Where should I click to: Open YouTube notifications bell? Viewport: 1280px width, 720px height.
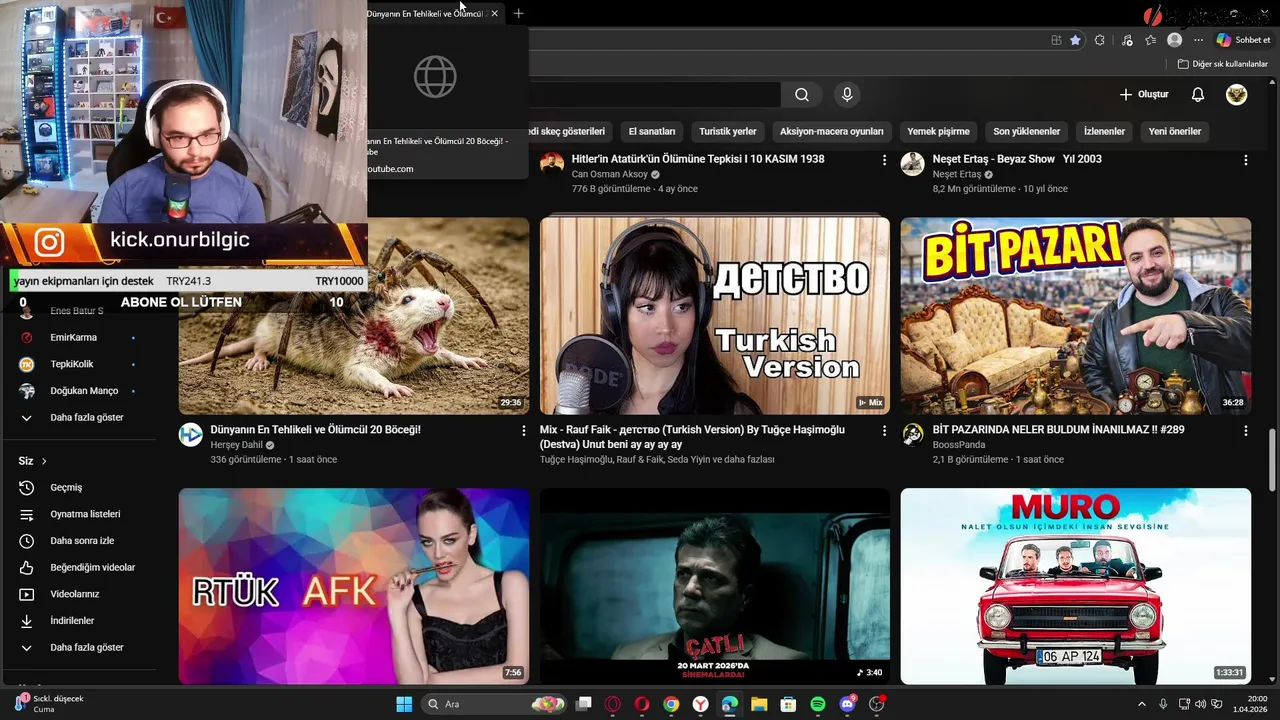1198,95
